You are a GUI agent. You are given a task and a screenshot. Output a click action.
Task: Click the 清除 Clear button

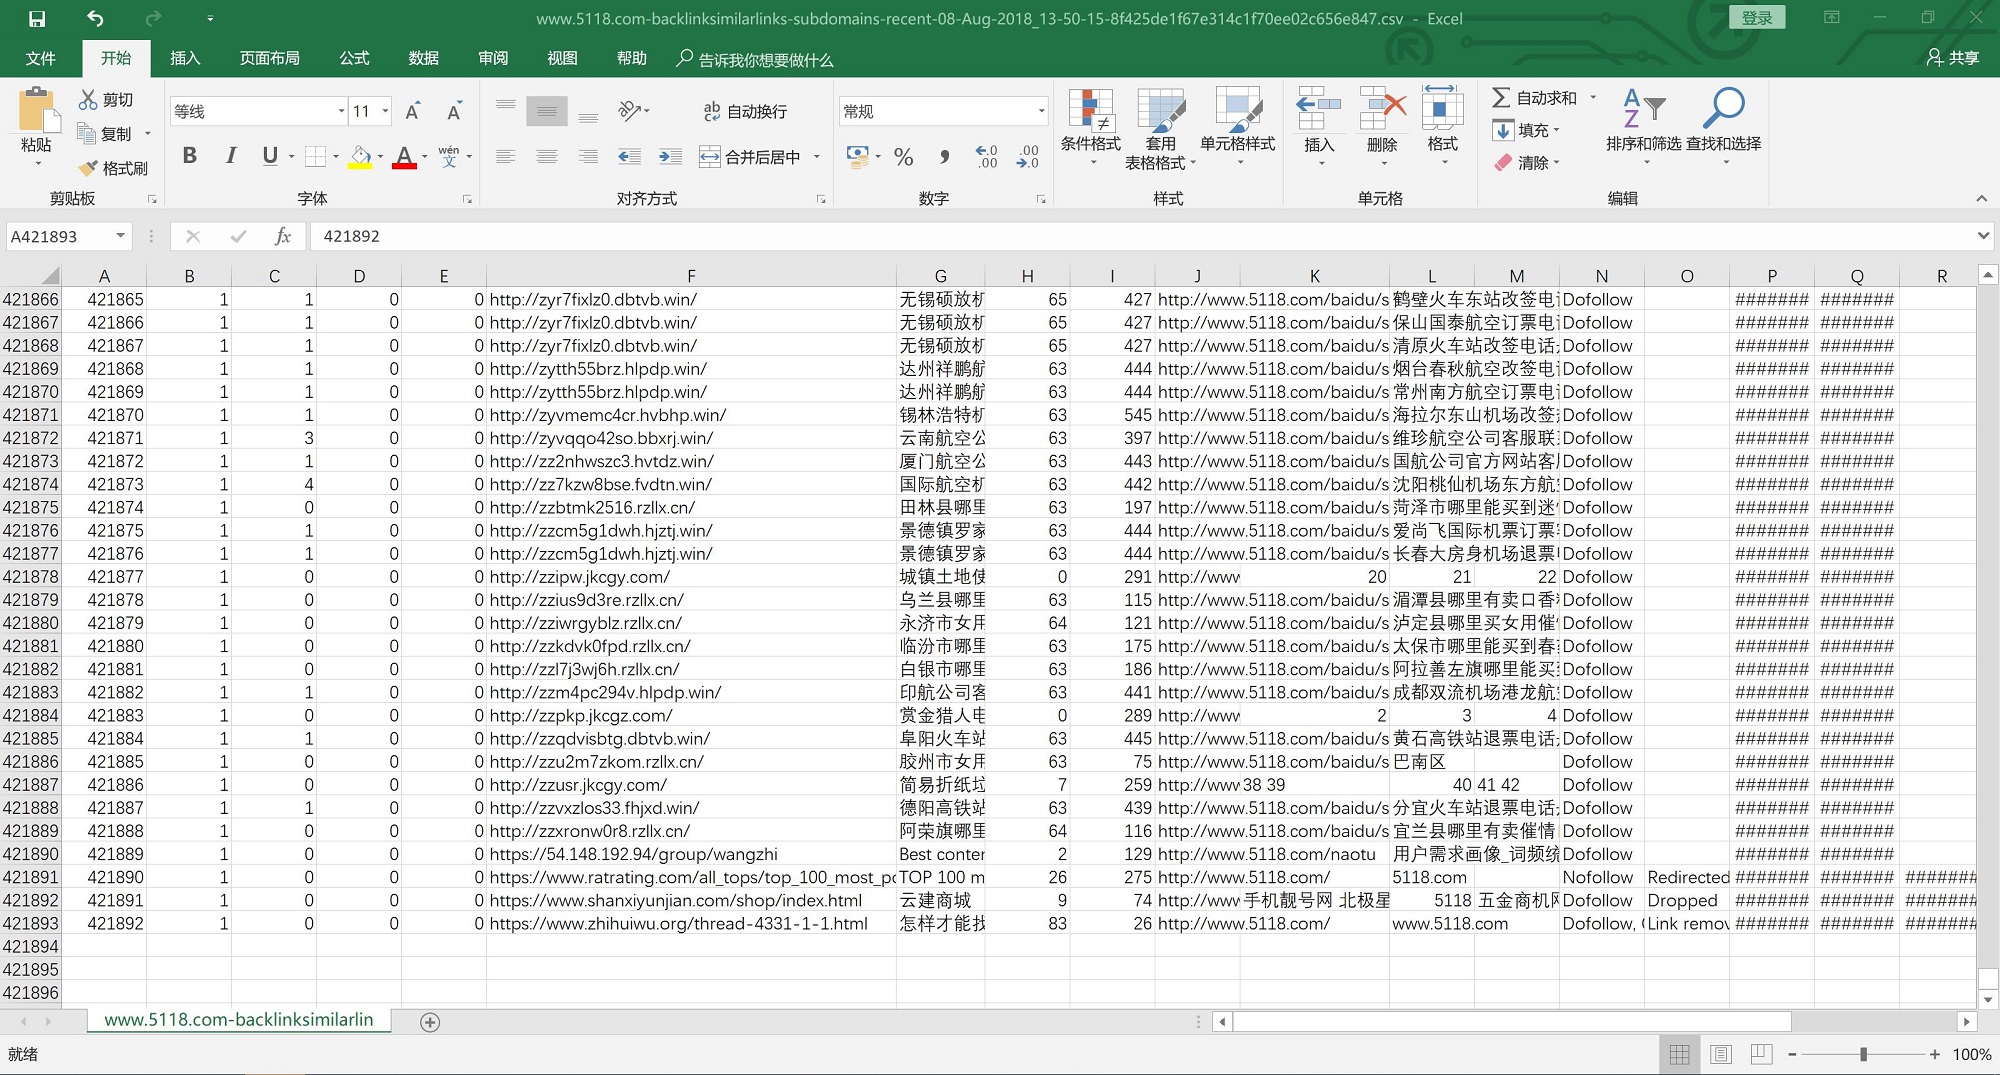click(1526, 162)
